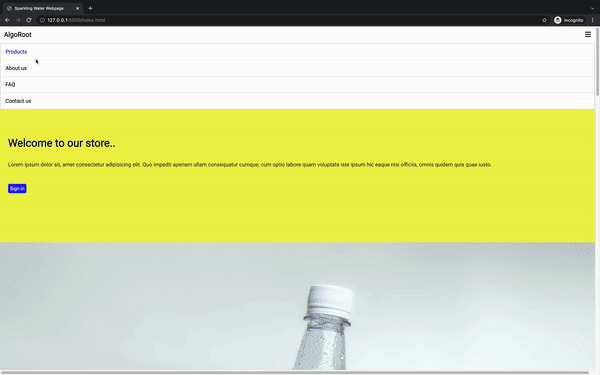Screen dimensions: 600x375
Task: Click the blue Sign in button
Action: (17, 188)
